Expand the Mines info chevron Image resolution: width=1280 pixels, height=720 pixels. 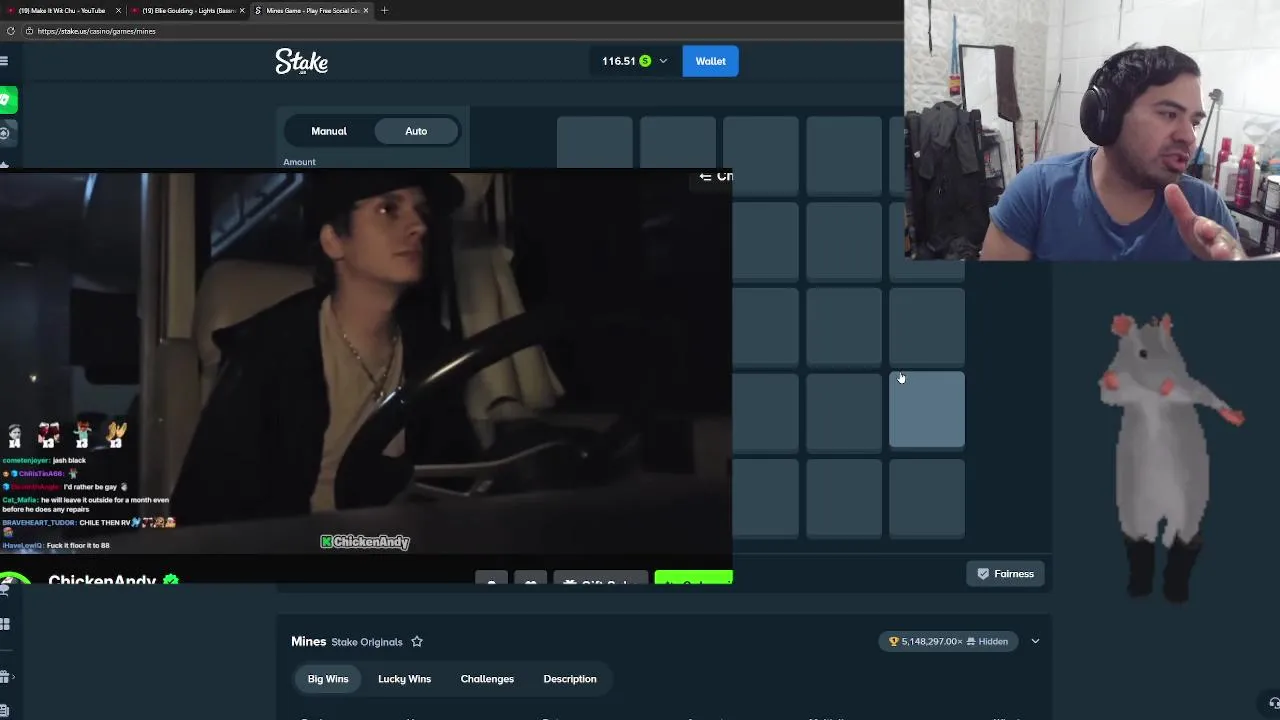pyautogui.click(x=1035, y=641)
